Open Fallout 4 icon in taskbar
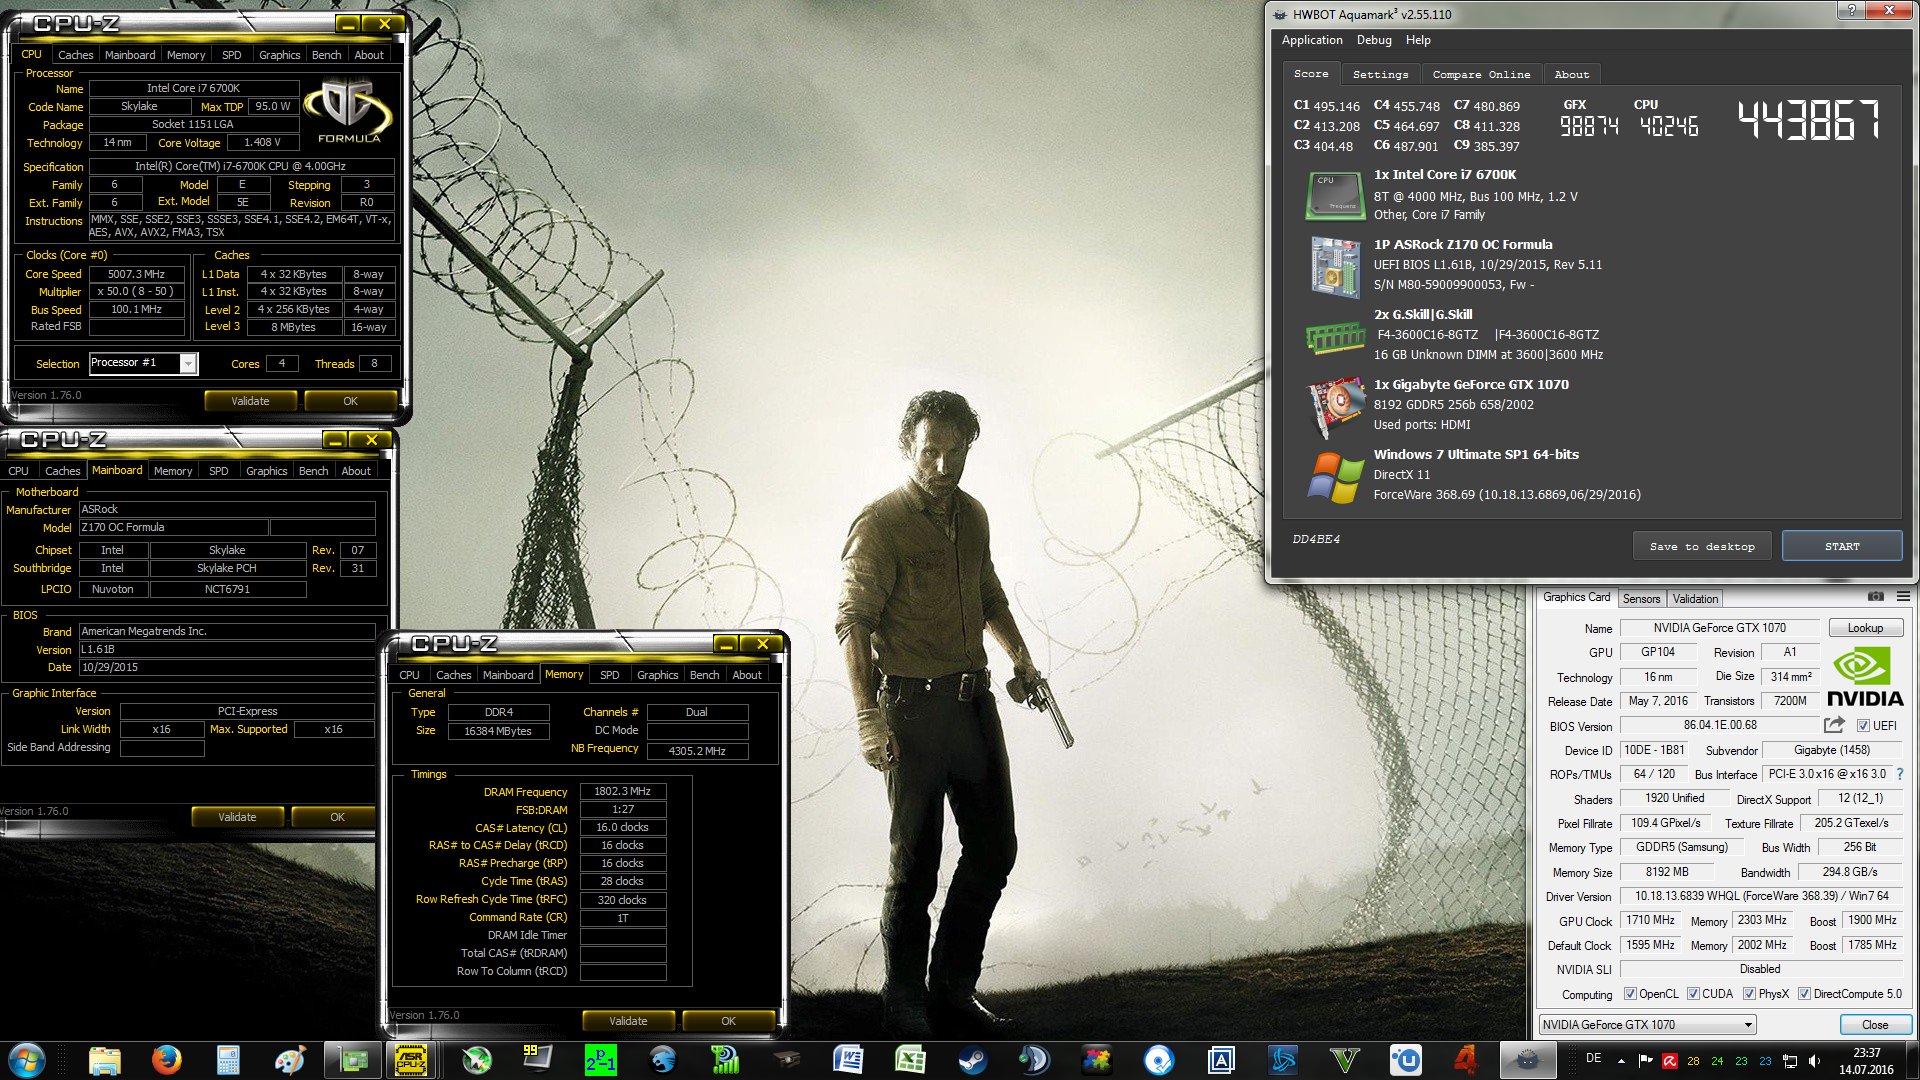Viewport: 1920px width, 1080px height. pos(1466,1059)
